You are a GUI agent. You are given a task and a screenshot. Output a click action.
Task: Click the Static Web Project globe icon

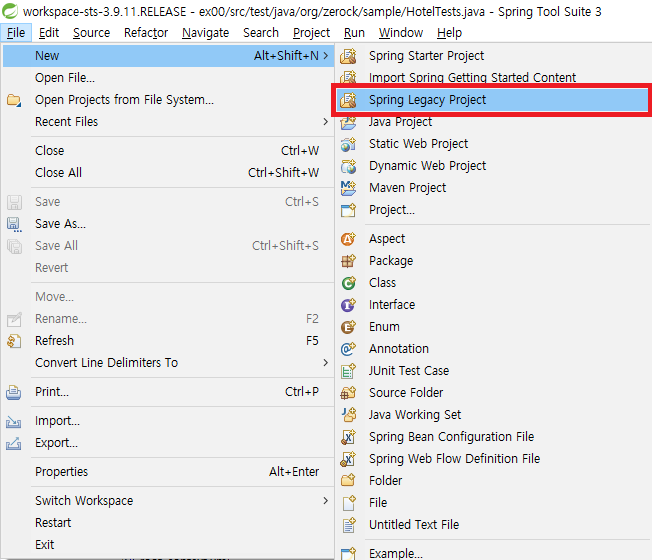pyautogui.click(x=348, y=144)
